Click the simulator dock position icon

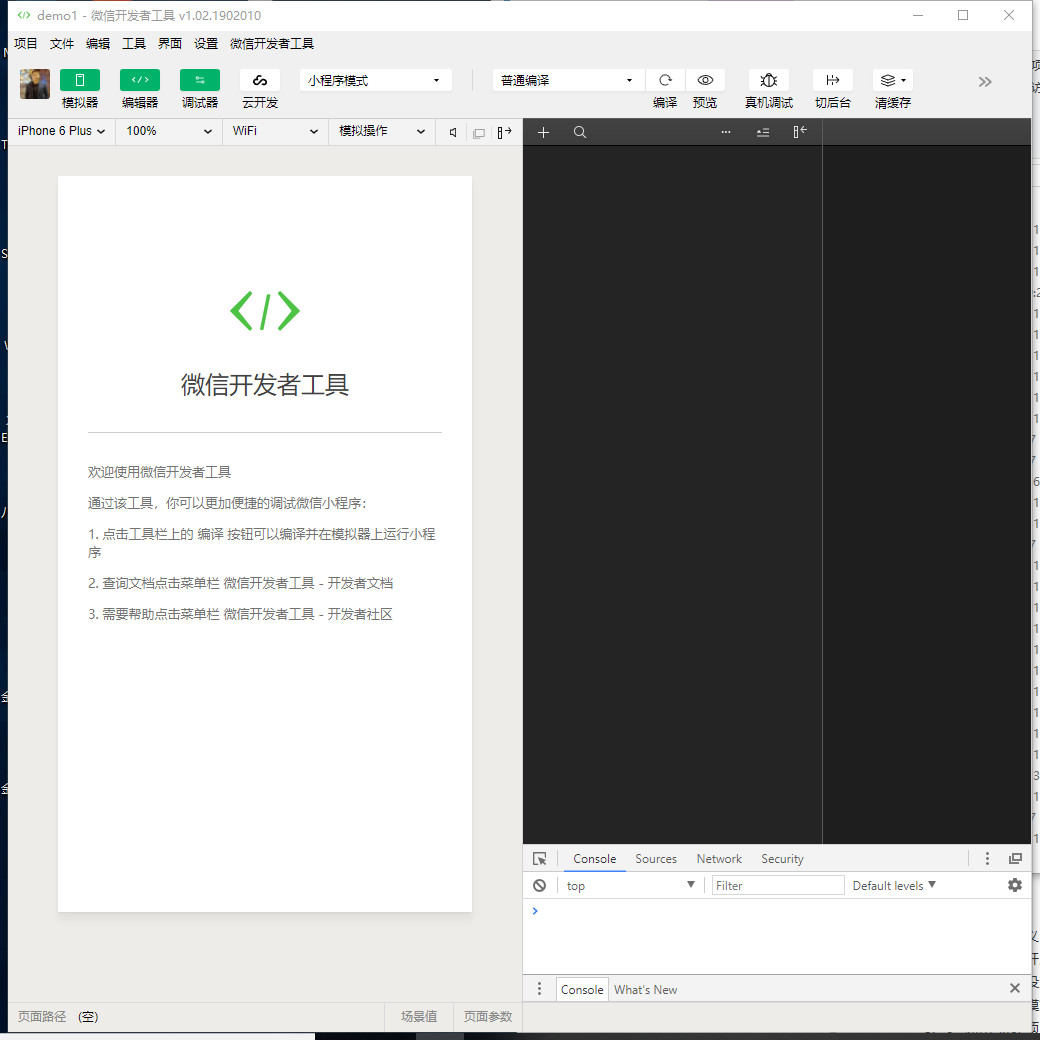tap(505, 132)
